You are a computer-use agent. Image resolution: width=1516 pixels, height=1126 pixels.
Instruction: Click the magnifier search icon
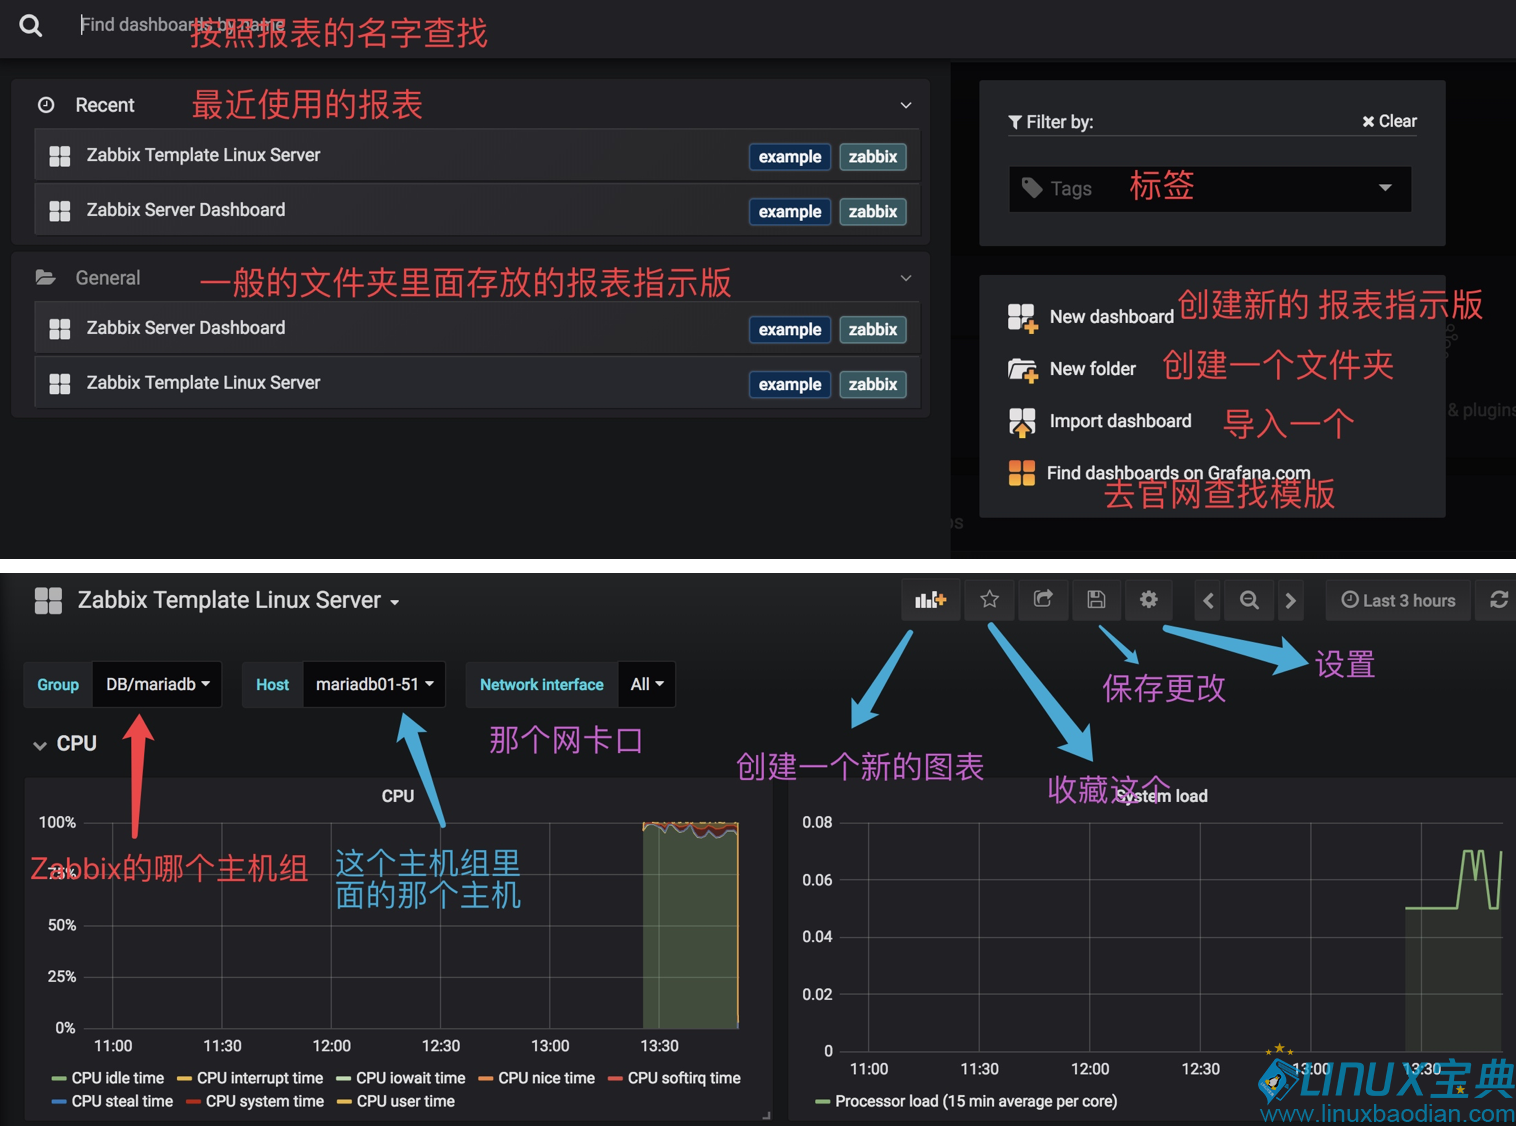31,26
